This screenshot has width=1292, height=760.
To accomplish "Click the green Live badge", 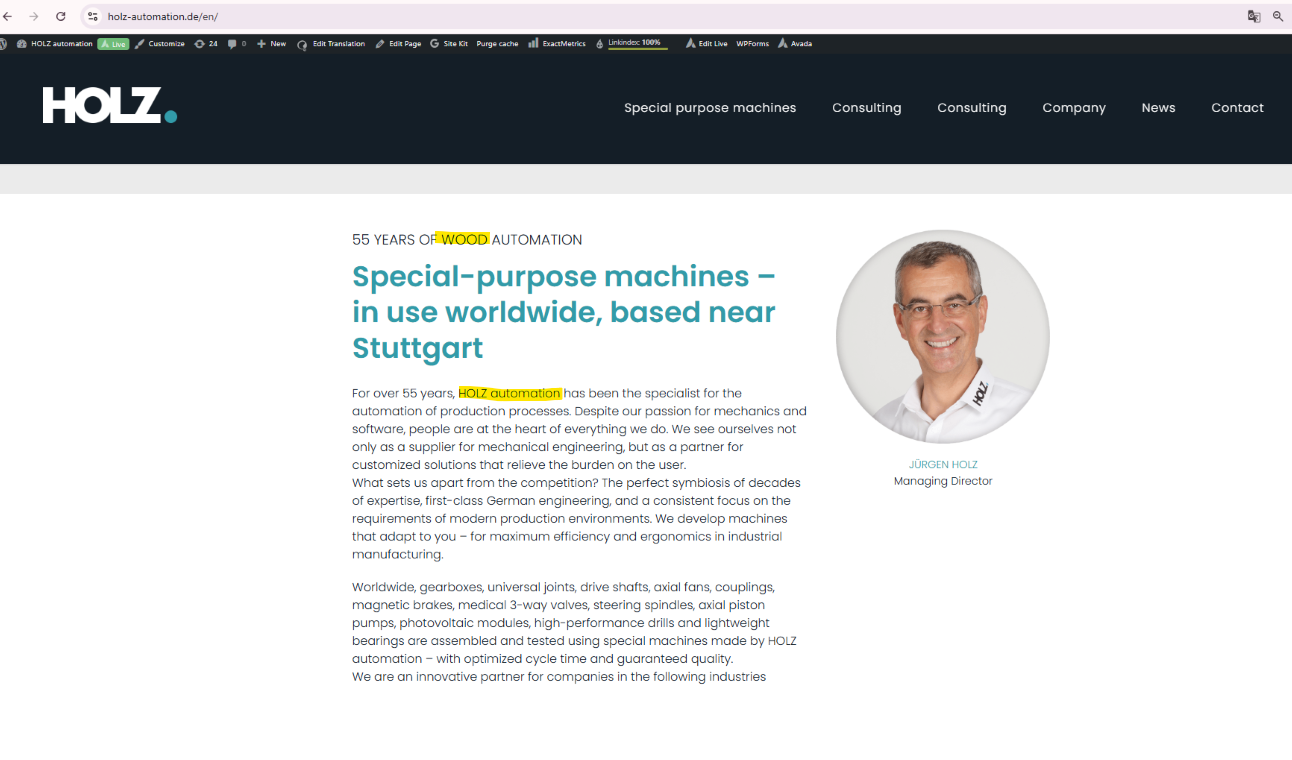I will coord(113,44).
